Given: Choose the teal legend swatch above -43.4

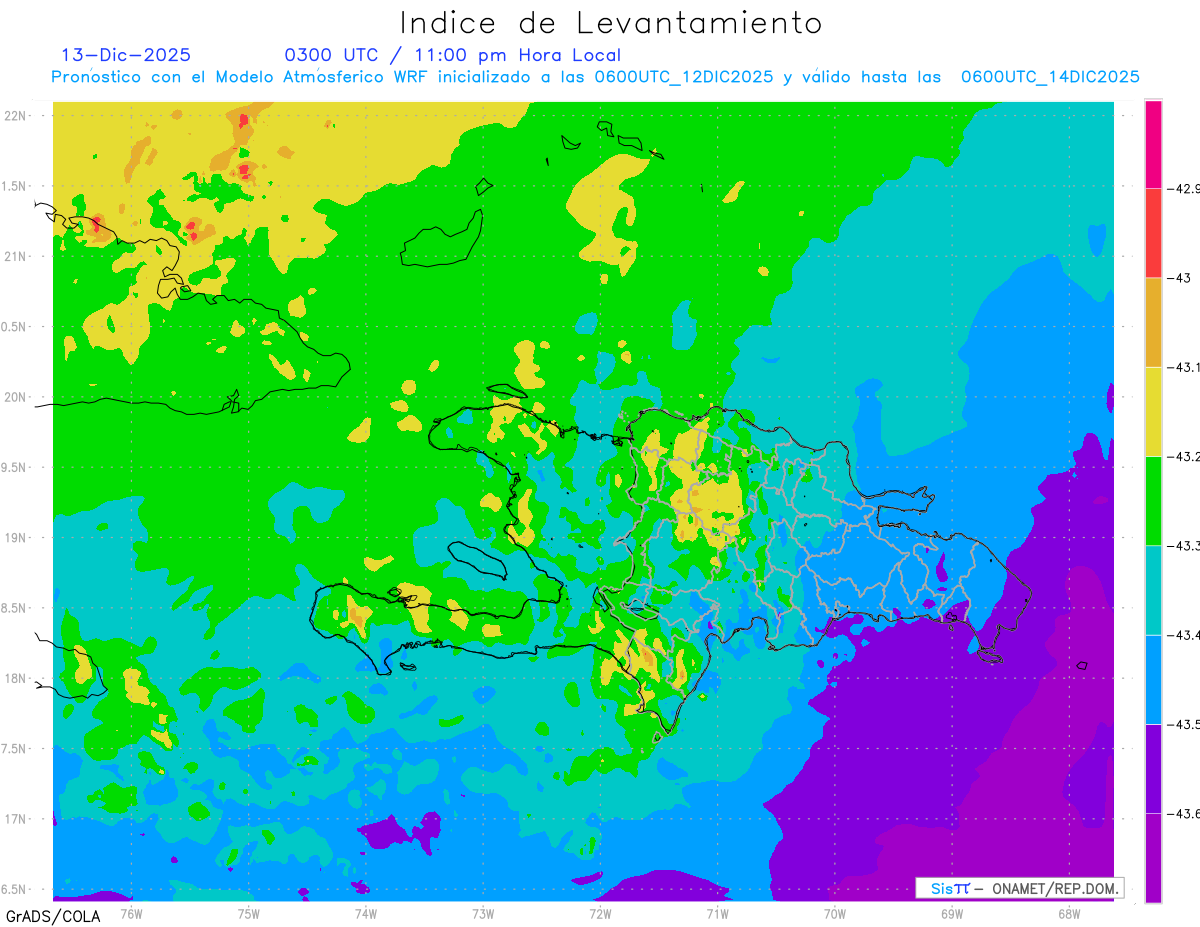Looking at the screenshot, I should (x=1153, y=590).
